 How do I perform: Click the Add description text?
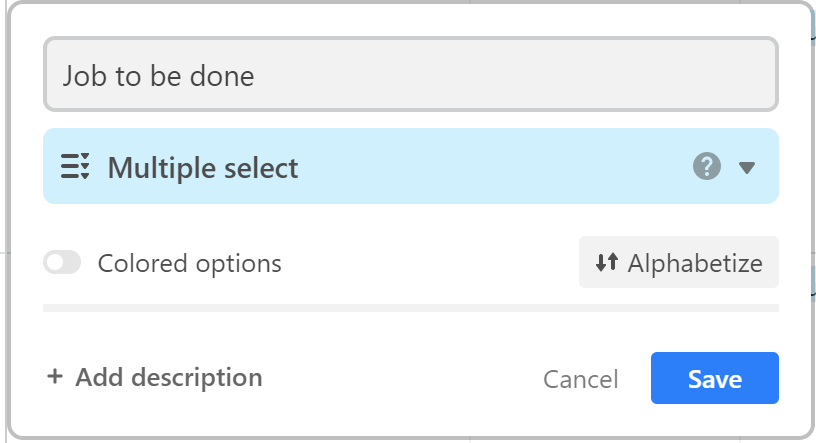coord(169,378)
